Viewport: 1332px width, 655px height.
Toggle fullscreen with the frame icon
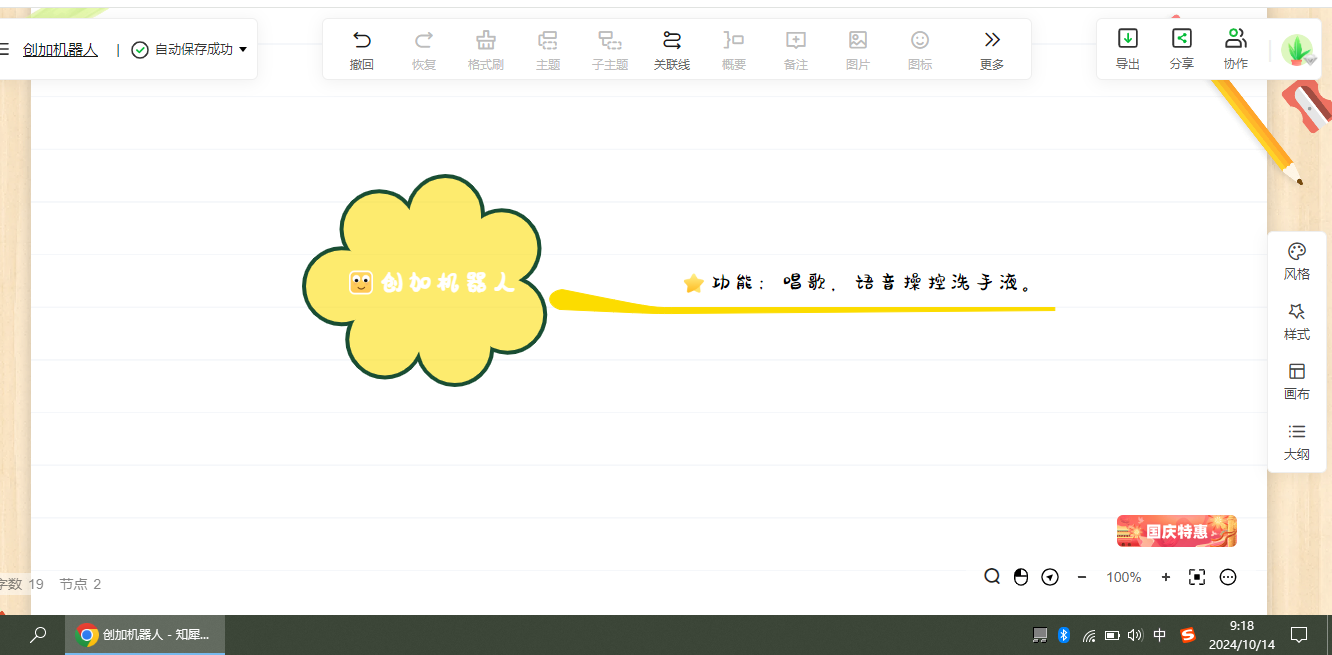pos(1197,577)
